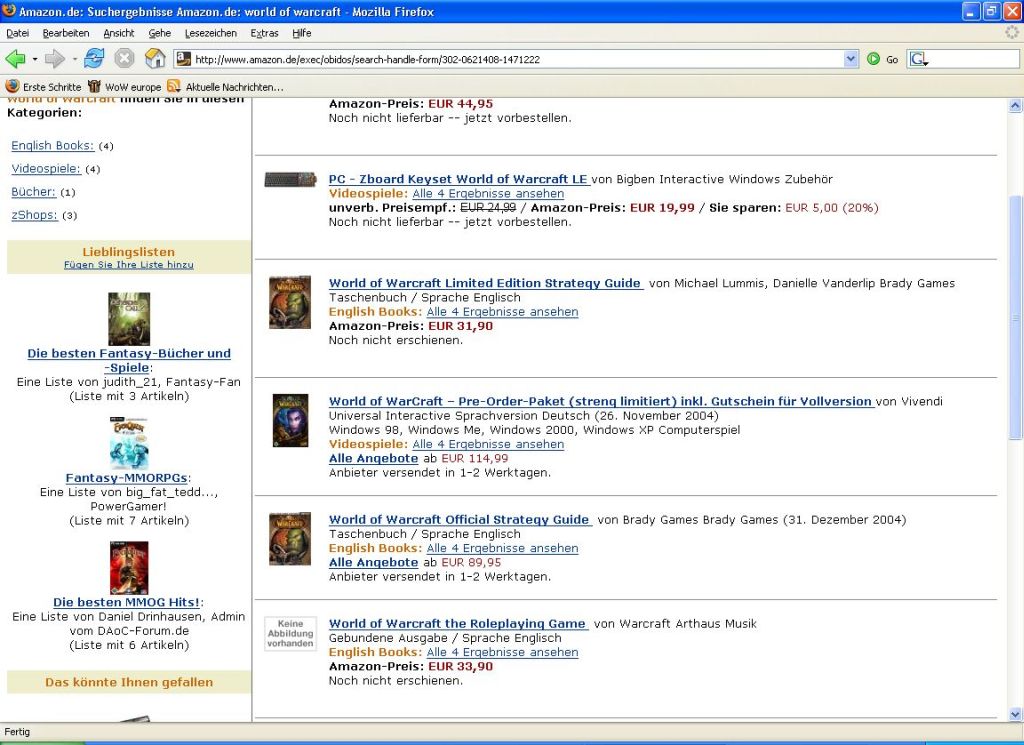Click the vertical scrollbar thumb
This screenshot has height=745, width=1024.
(1015, 318)
